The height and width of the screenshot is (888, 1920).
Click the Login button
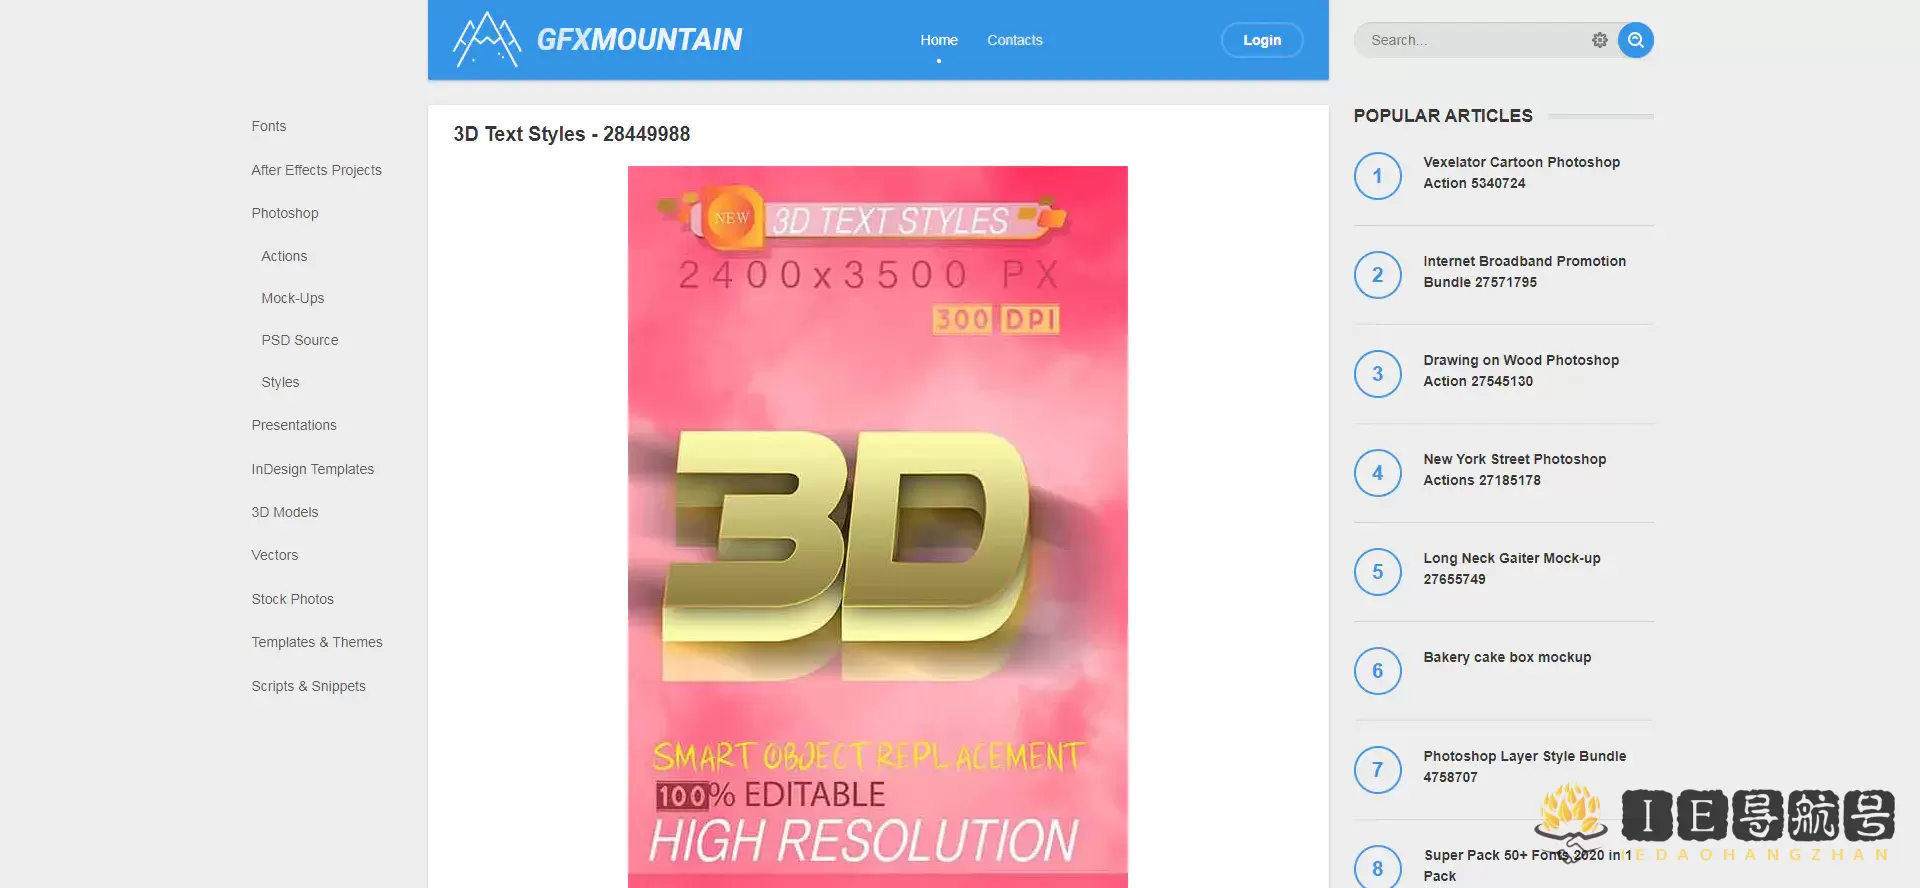[x=1262, y=40]
